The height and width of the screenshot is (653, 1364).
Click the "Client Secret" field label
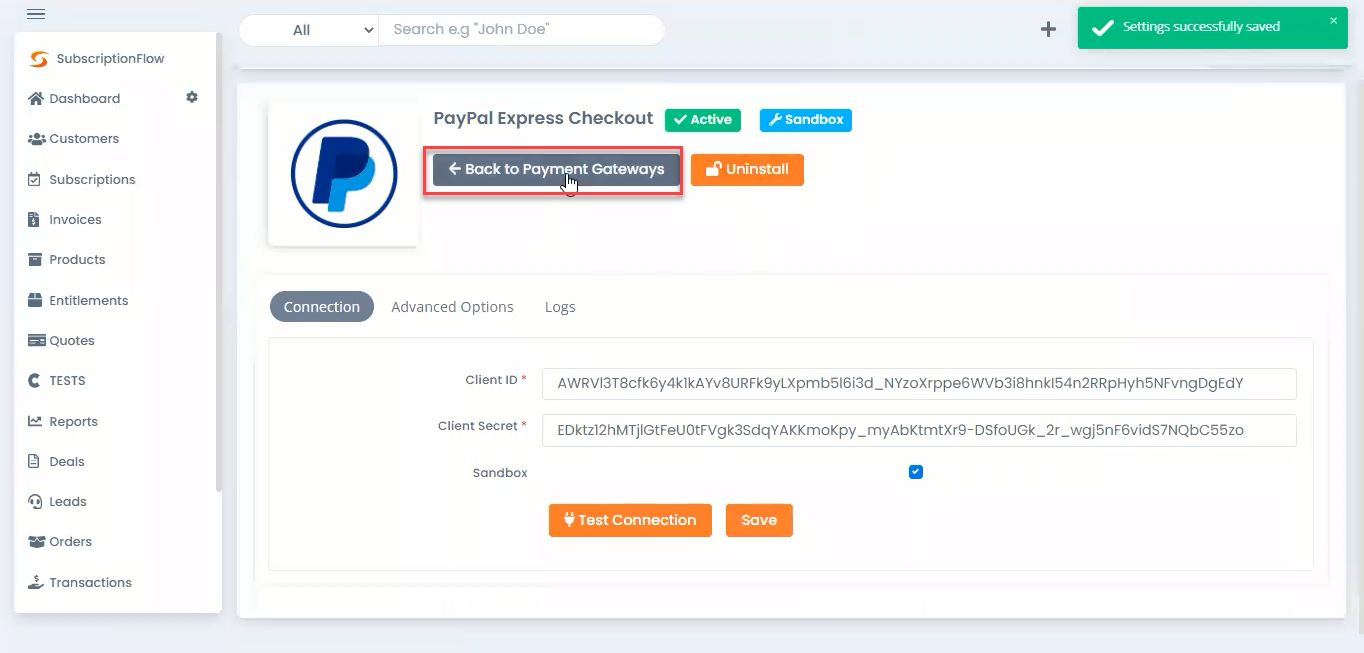[x=478, y=426]
